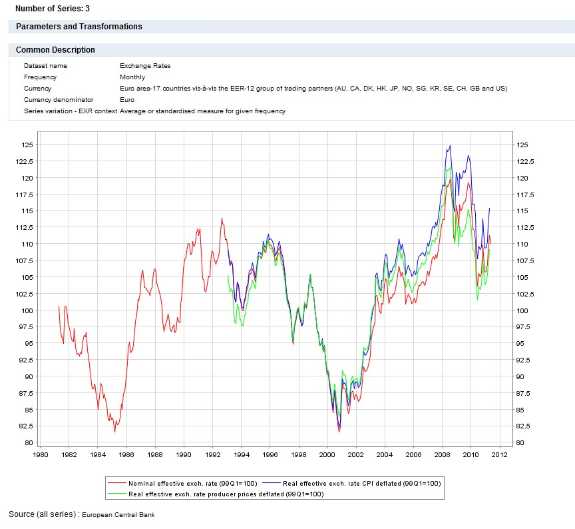Viewport: 575px width, 529px height.
Task: Click the 'Frequency' label
Action: [40, 77]
